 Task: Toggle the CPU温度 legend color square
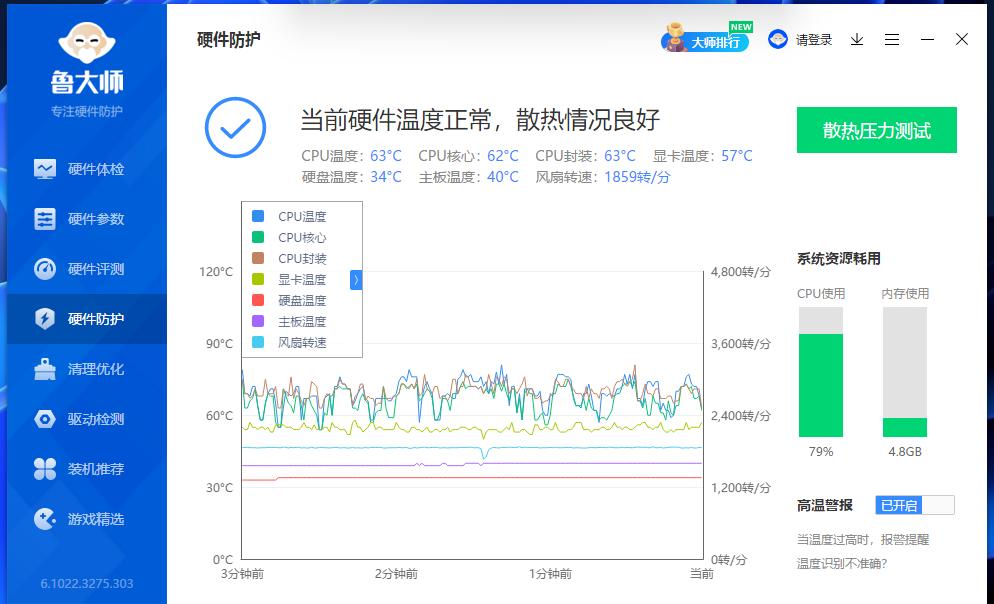(257, 215)
